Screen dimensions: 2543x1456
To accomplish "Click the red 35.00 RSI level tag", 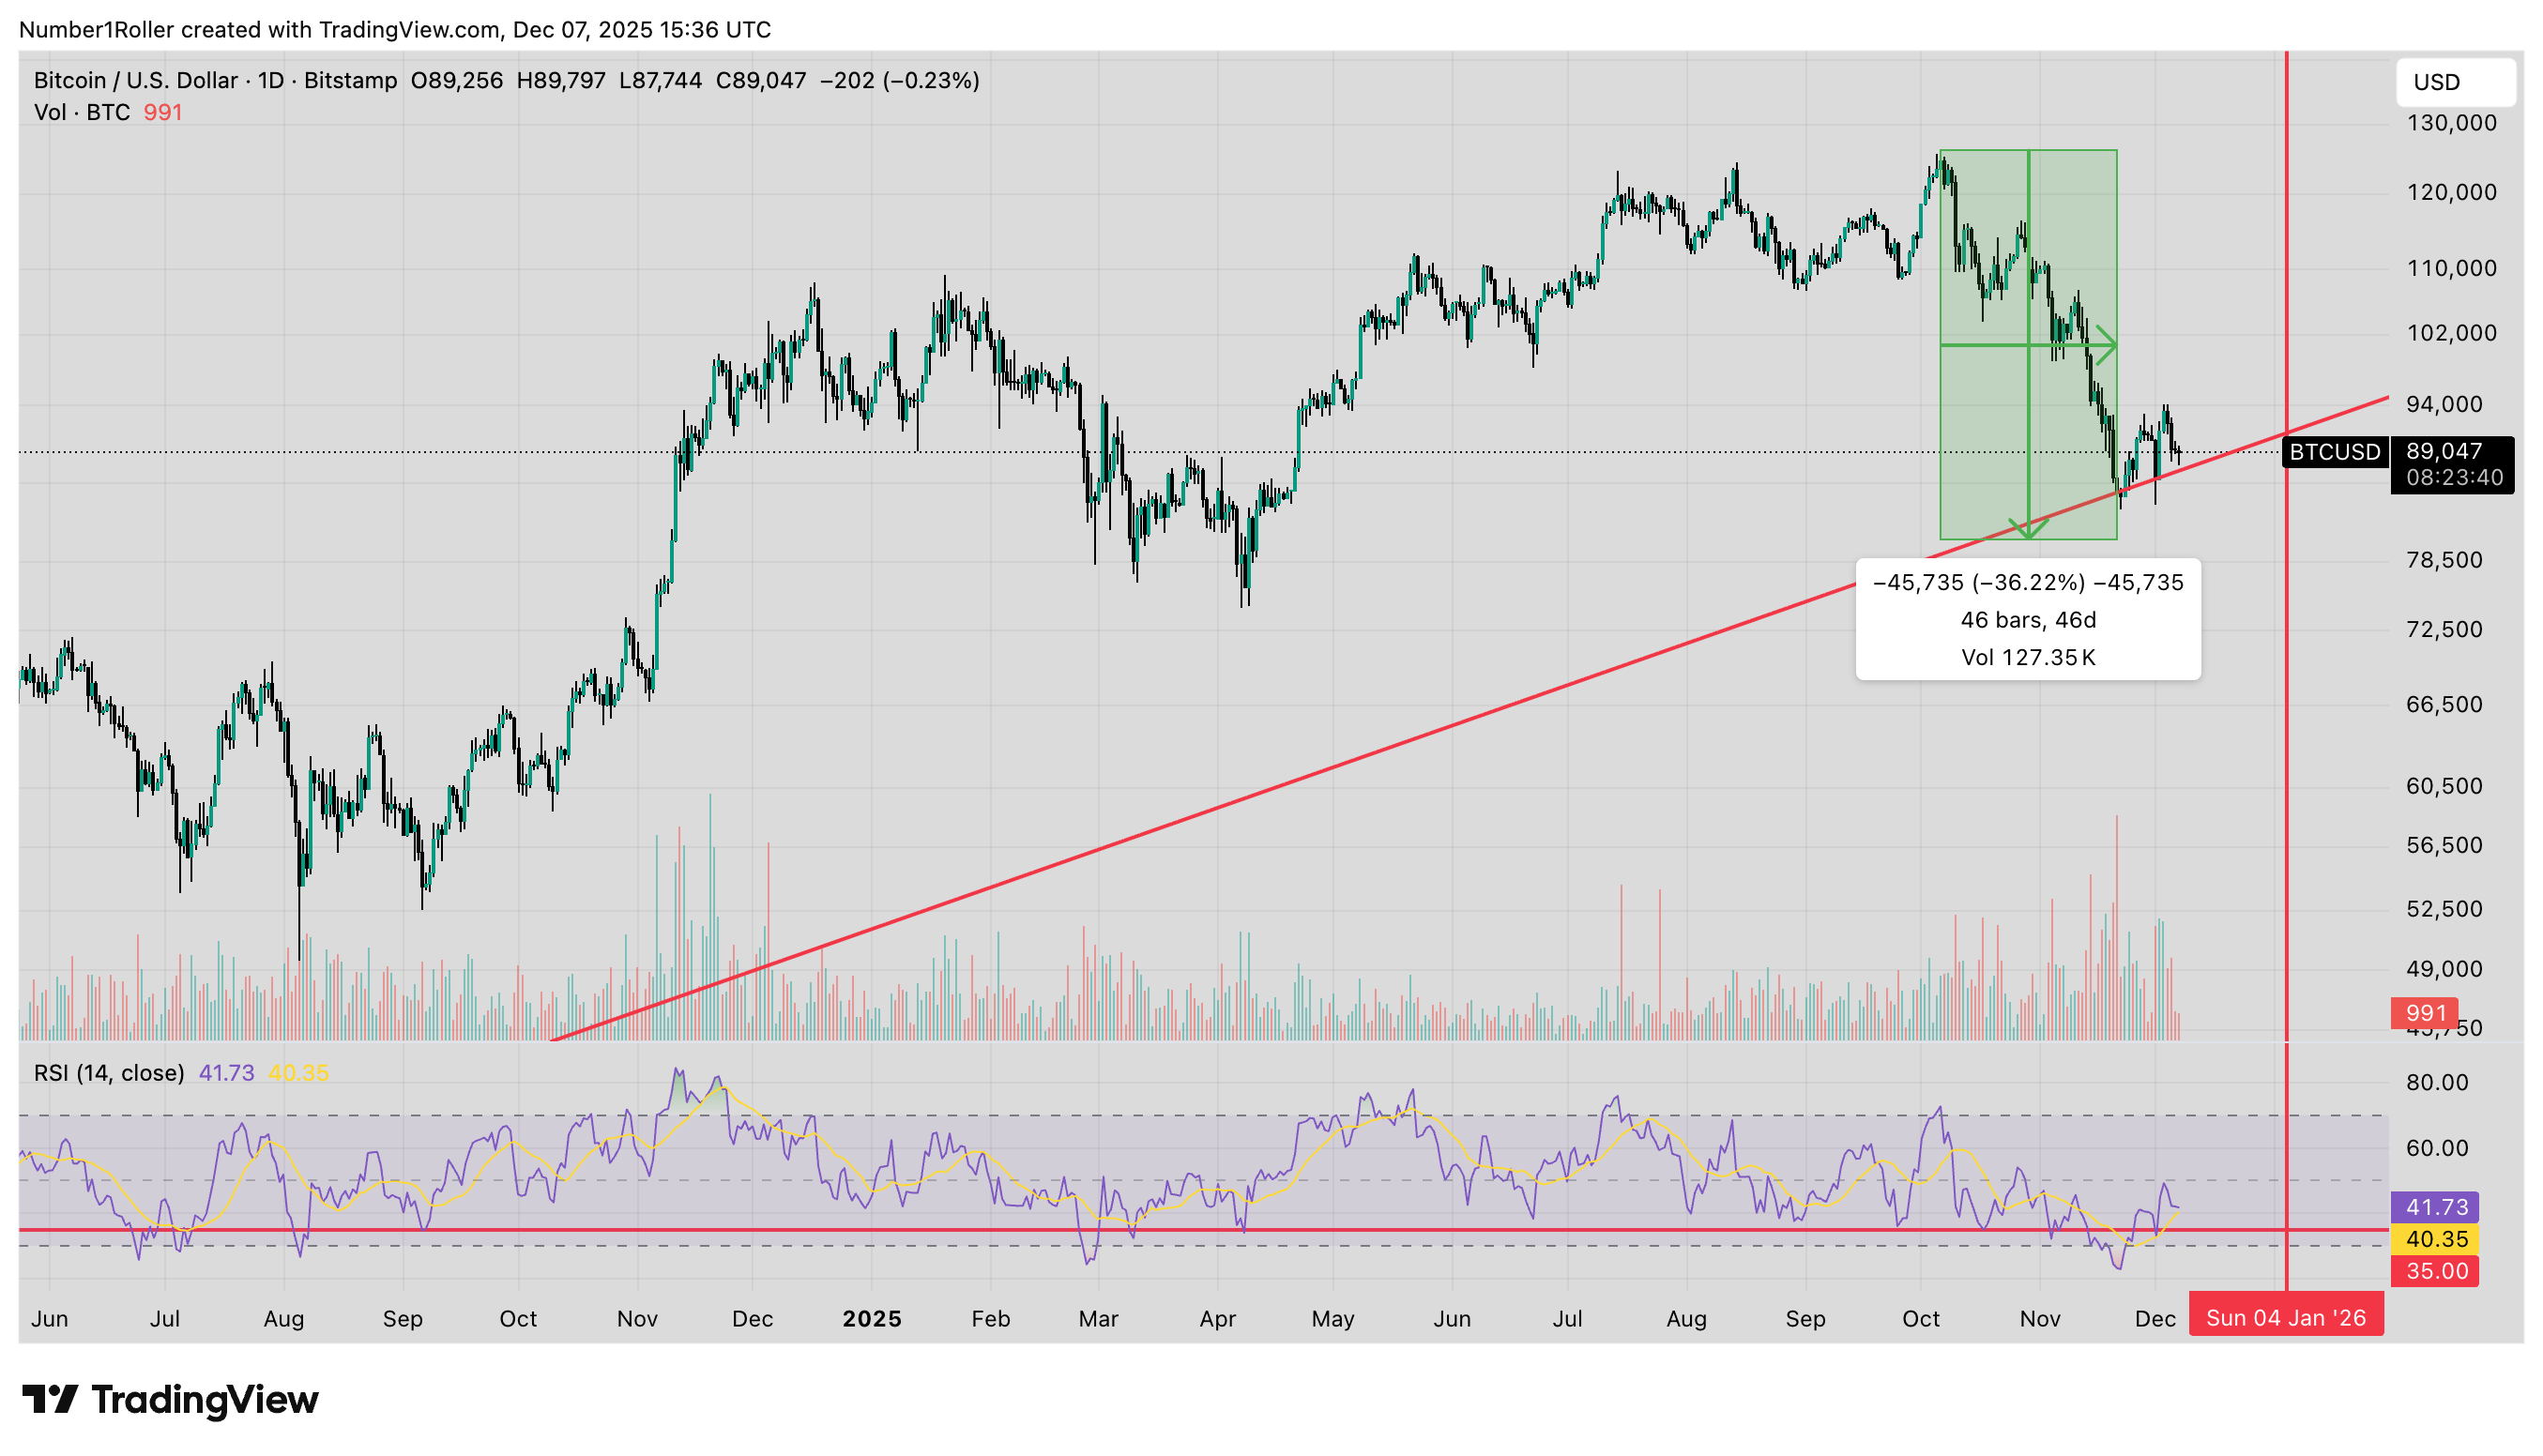I will [x=2436, y=1271].
